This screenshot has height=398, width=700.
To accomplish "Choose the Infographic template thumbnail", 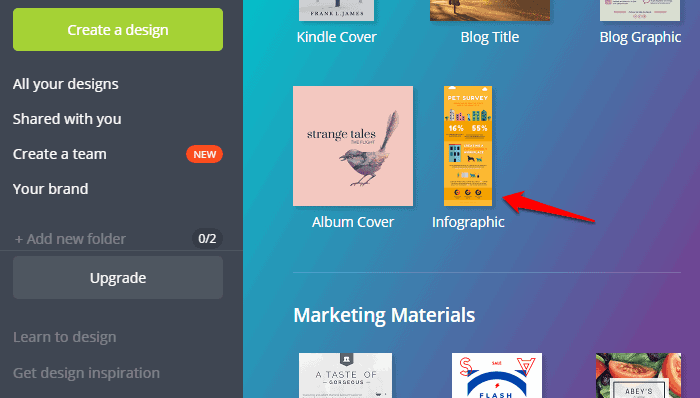I will click(468, 146).
